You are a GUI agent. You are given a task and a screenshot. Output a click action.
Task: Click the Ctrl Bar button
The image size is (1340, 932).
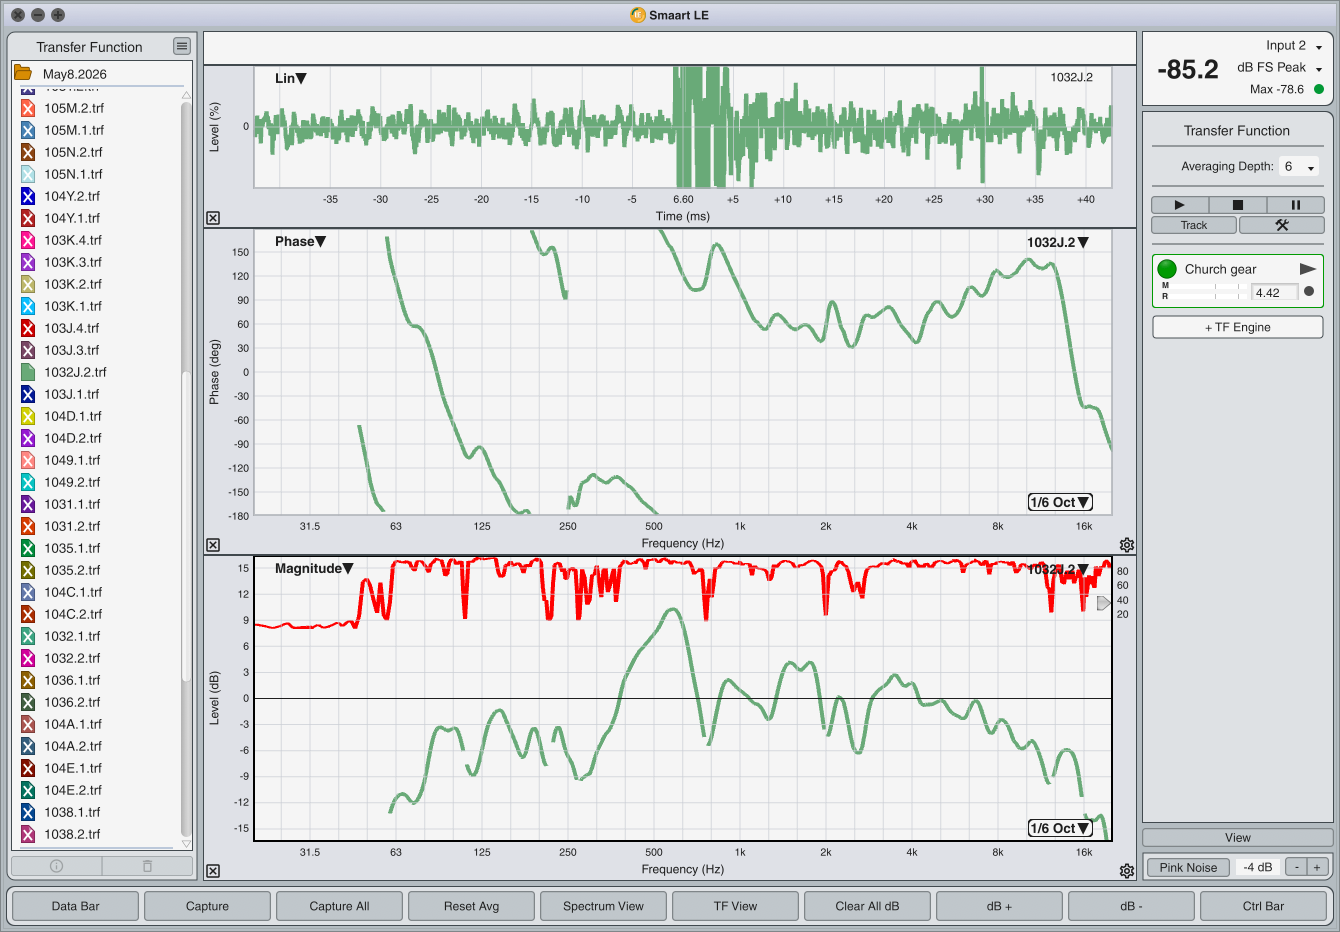tap(1263, 906)
